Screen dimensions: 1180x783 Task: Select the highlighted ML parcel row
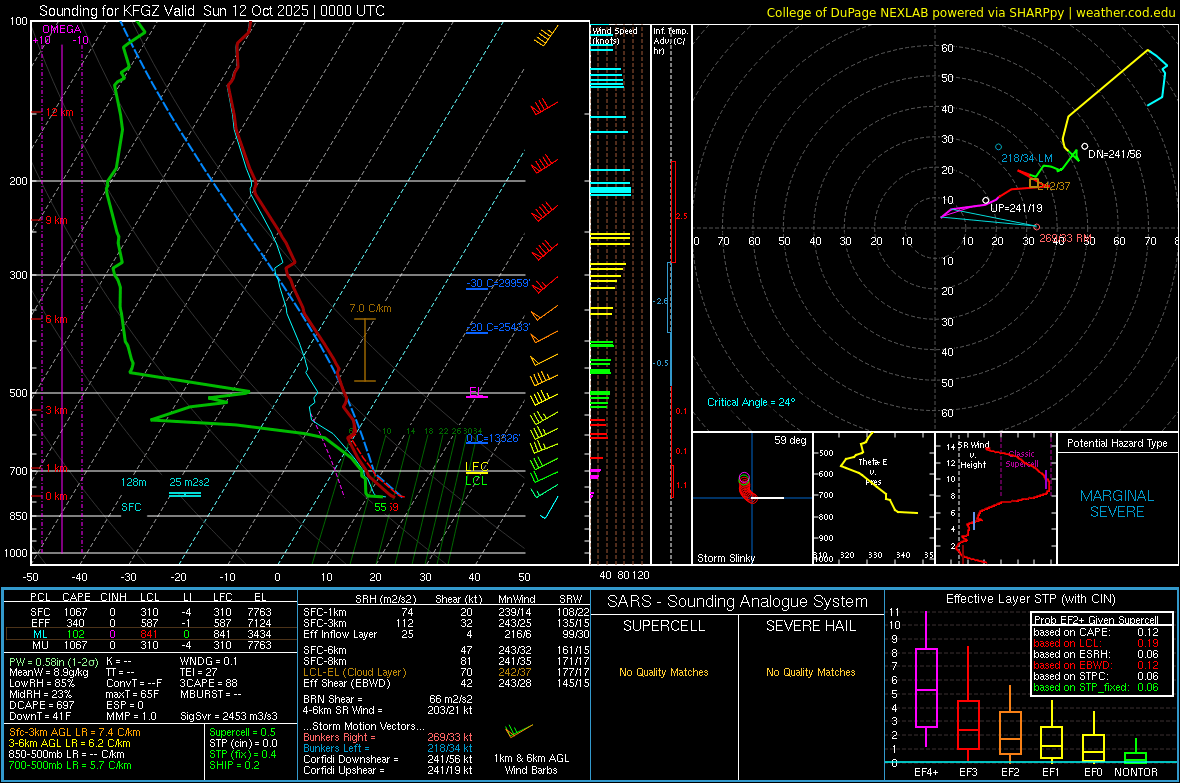click(x=151, y=634)
